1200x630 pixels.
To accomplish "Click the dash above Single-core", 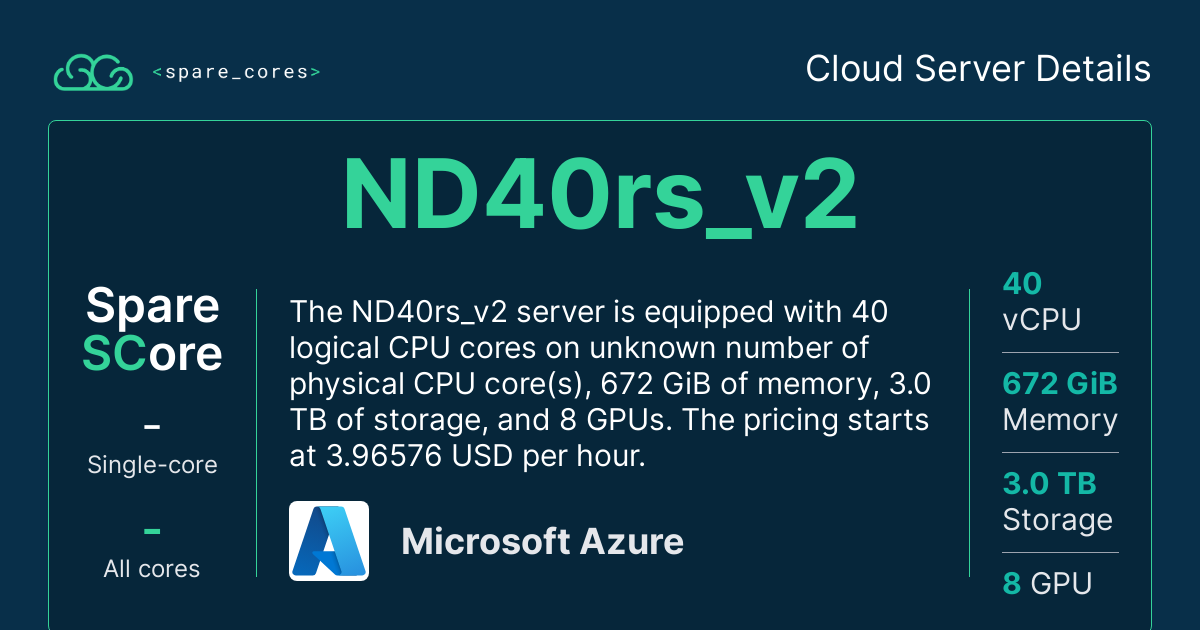I will (152, 428).
